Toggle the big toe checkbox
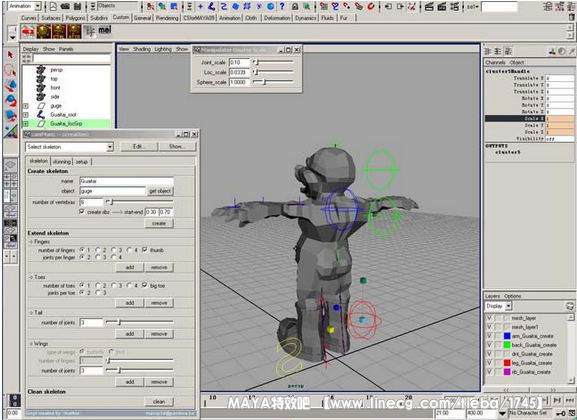 [x=145, y=285]
